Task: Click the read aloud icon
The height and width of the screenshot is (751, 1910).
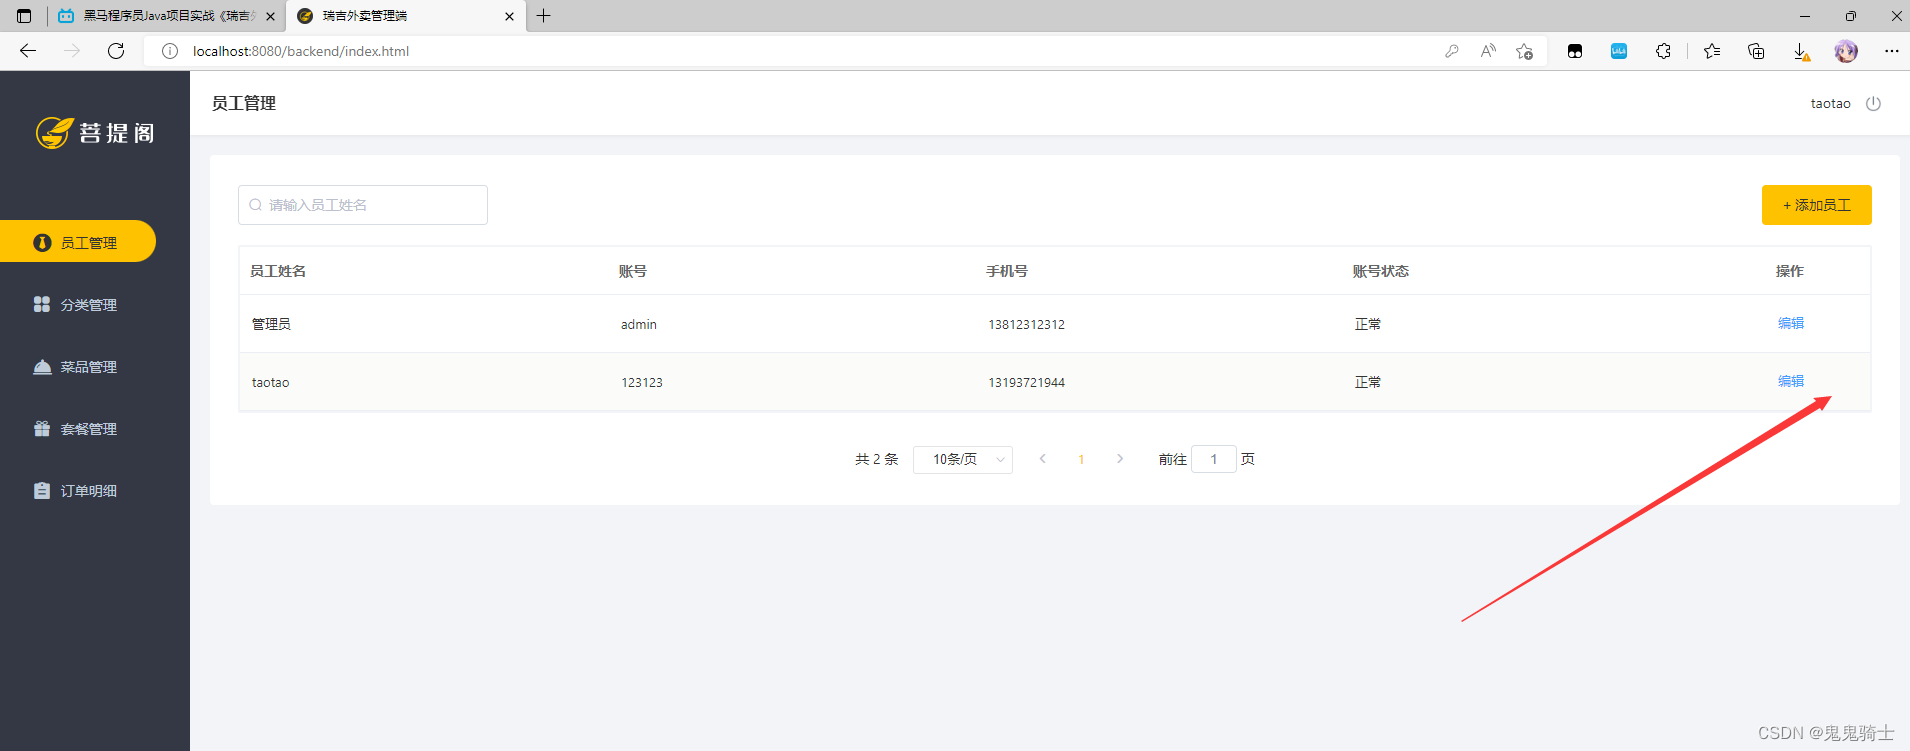Action: point(1488,51)
